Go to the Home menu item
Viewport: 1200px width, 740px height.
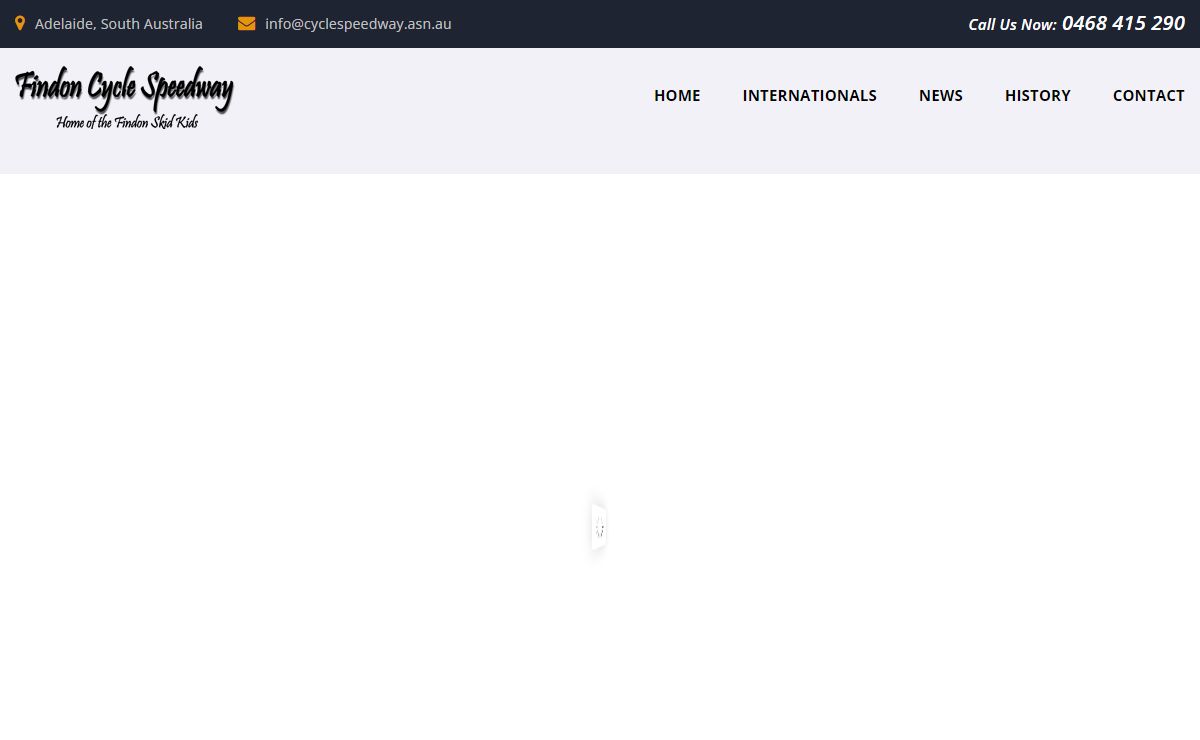677,95
